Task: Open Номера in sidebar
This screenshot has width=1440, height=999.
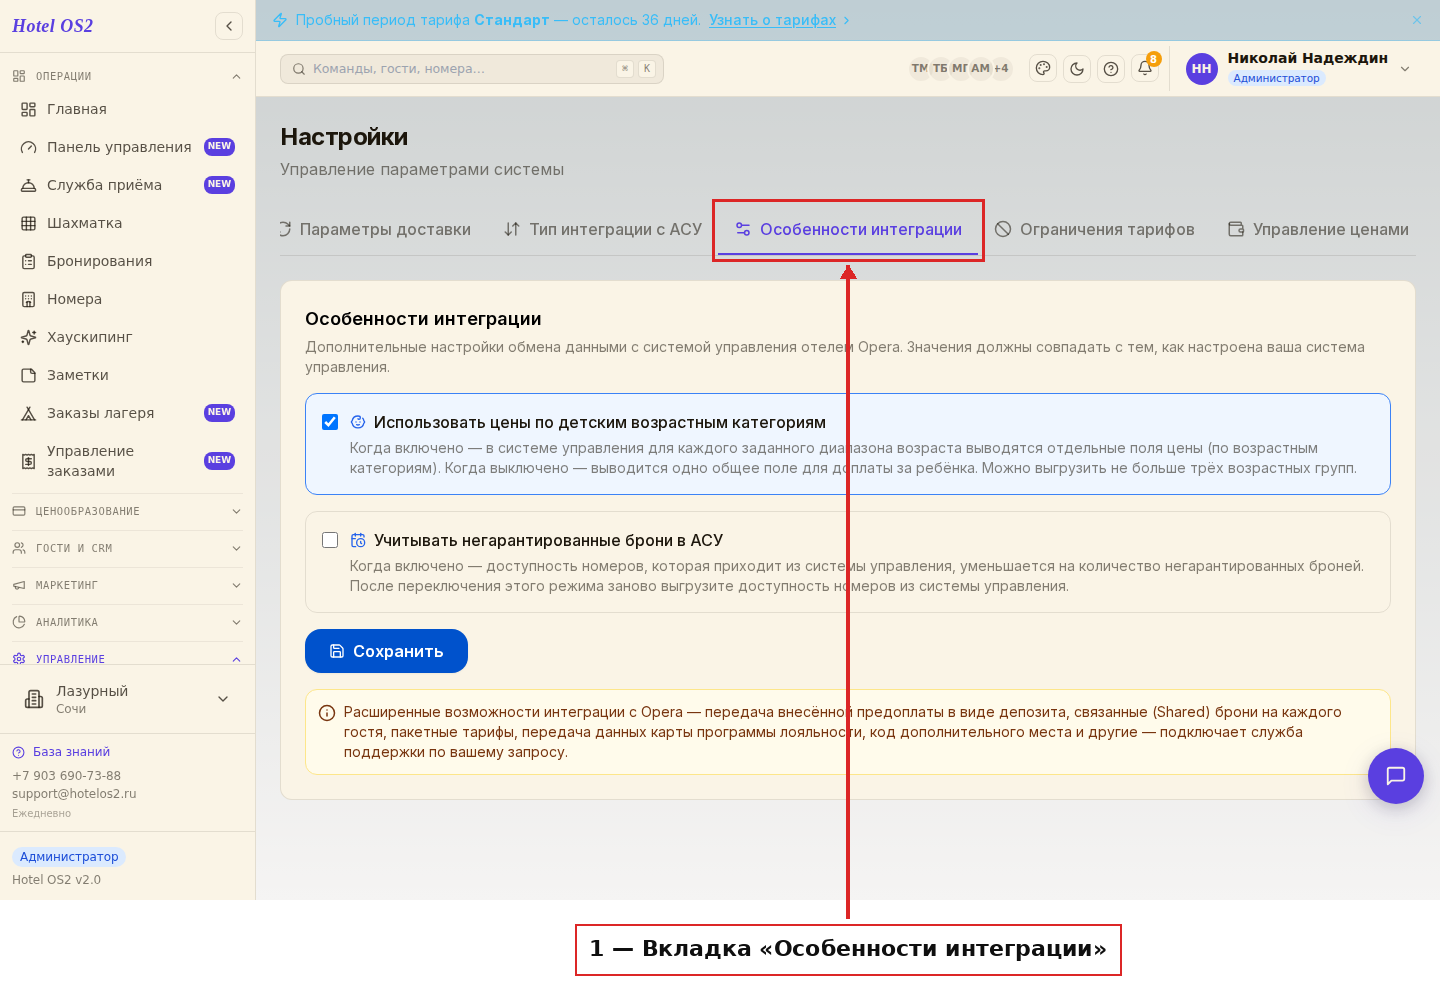Action: (127, 299)
